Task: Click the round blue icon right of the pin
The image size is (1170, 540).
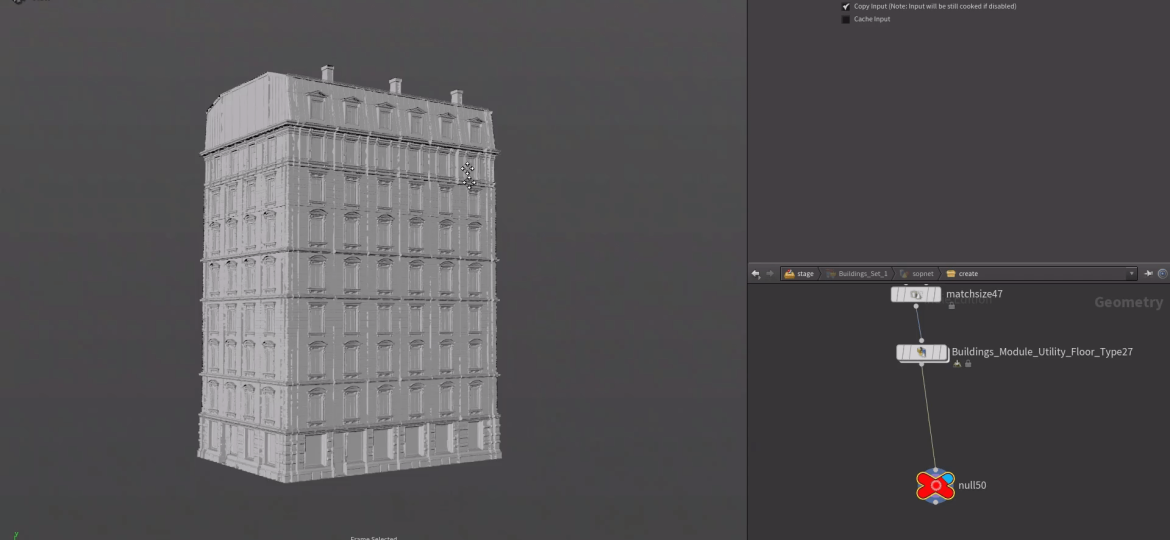Action: coord(1163,274)
